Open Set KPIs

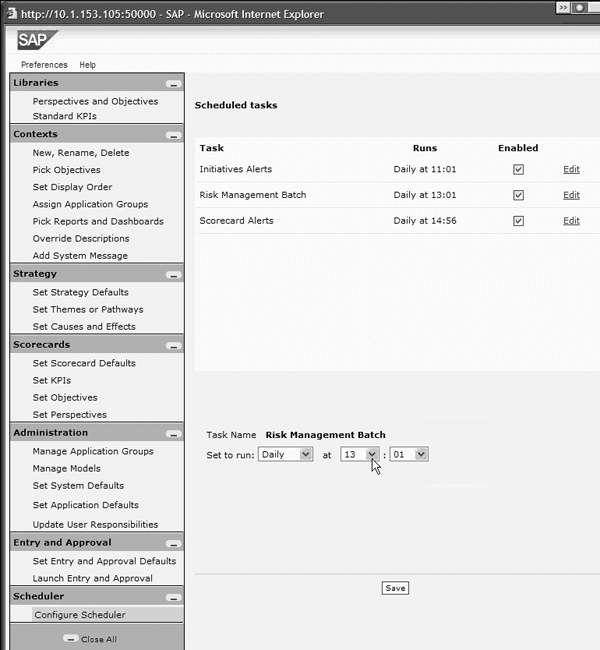[x=52, y=380]
